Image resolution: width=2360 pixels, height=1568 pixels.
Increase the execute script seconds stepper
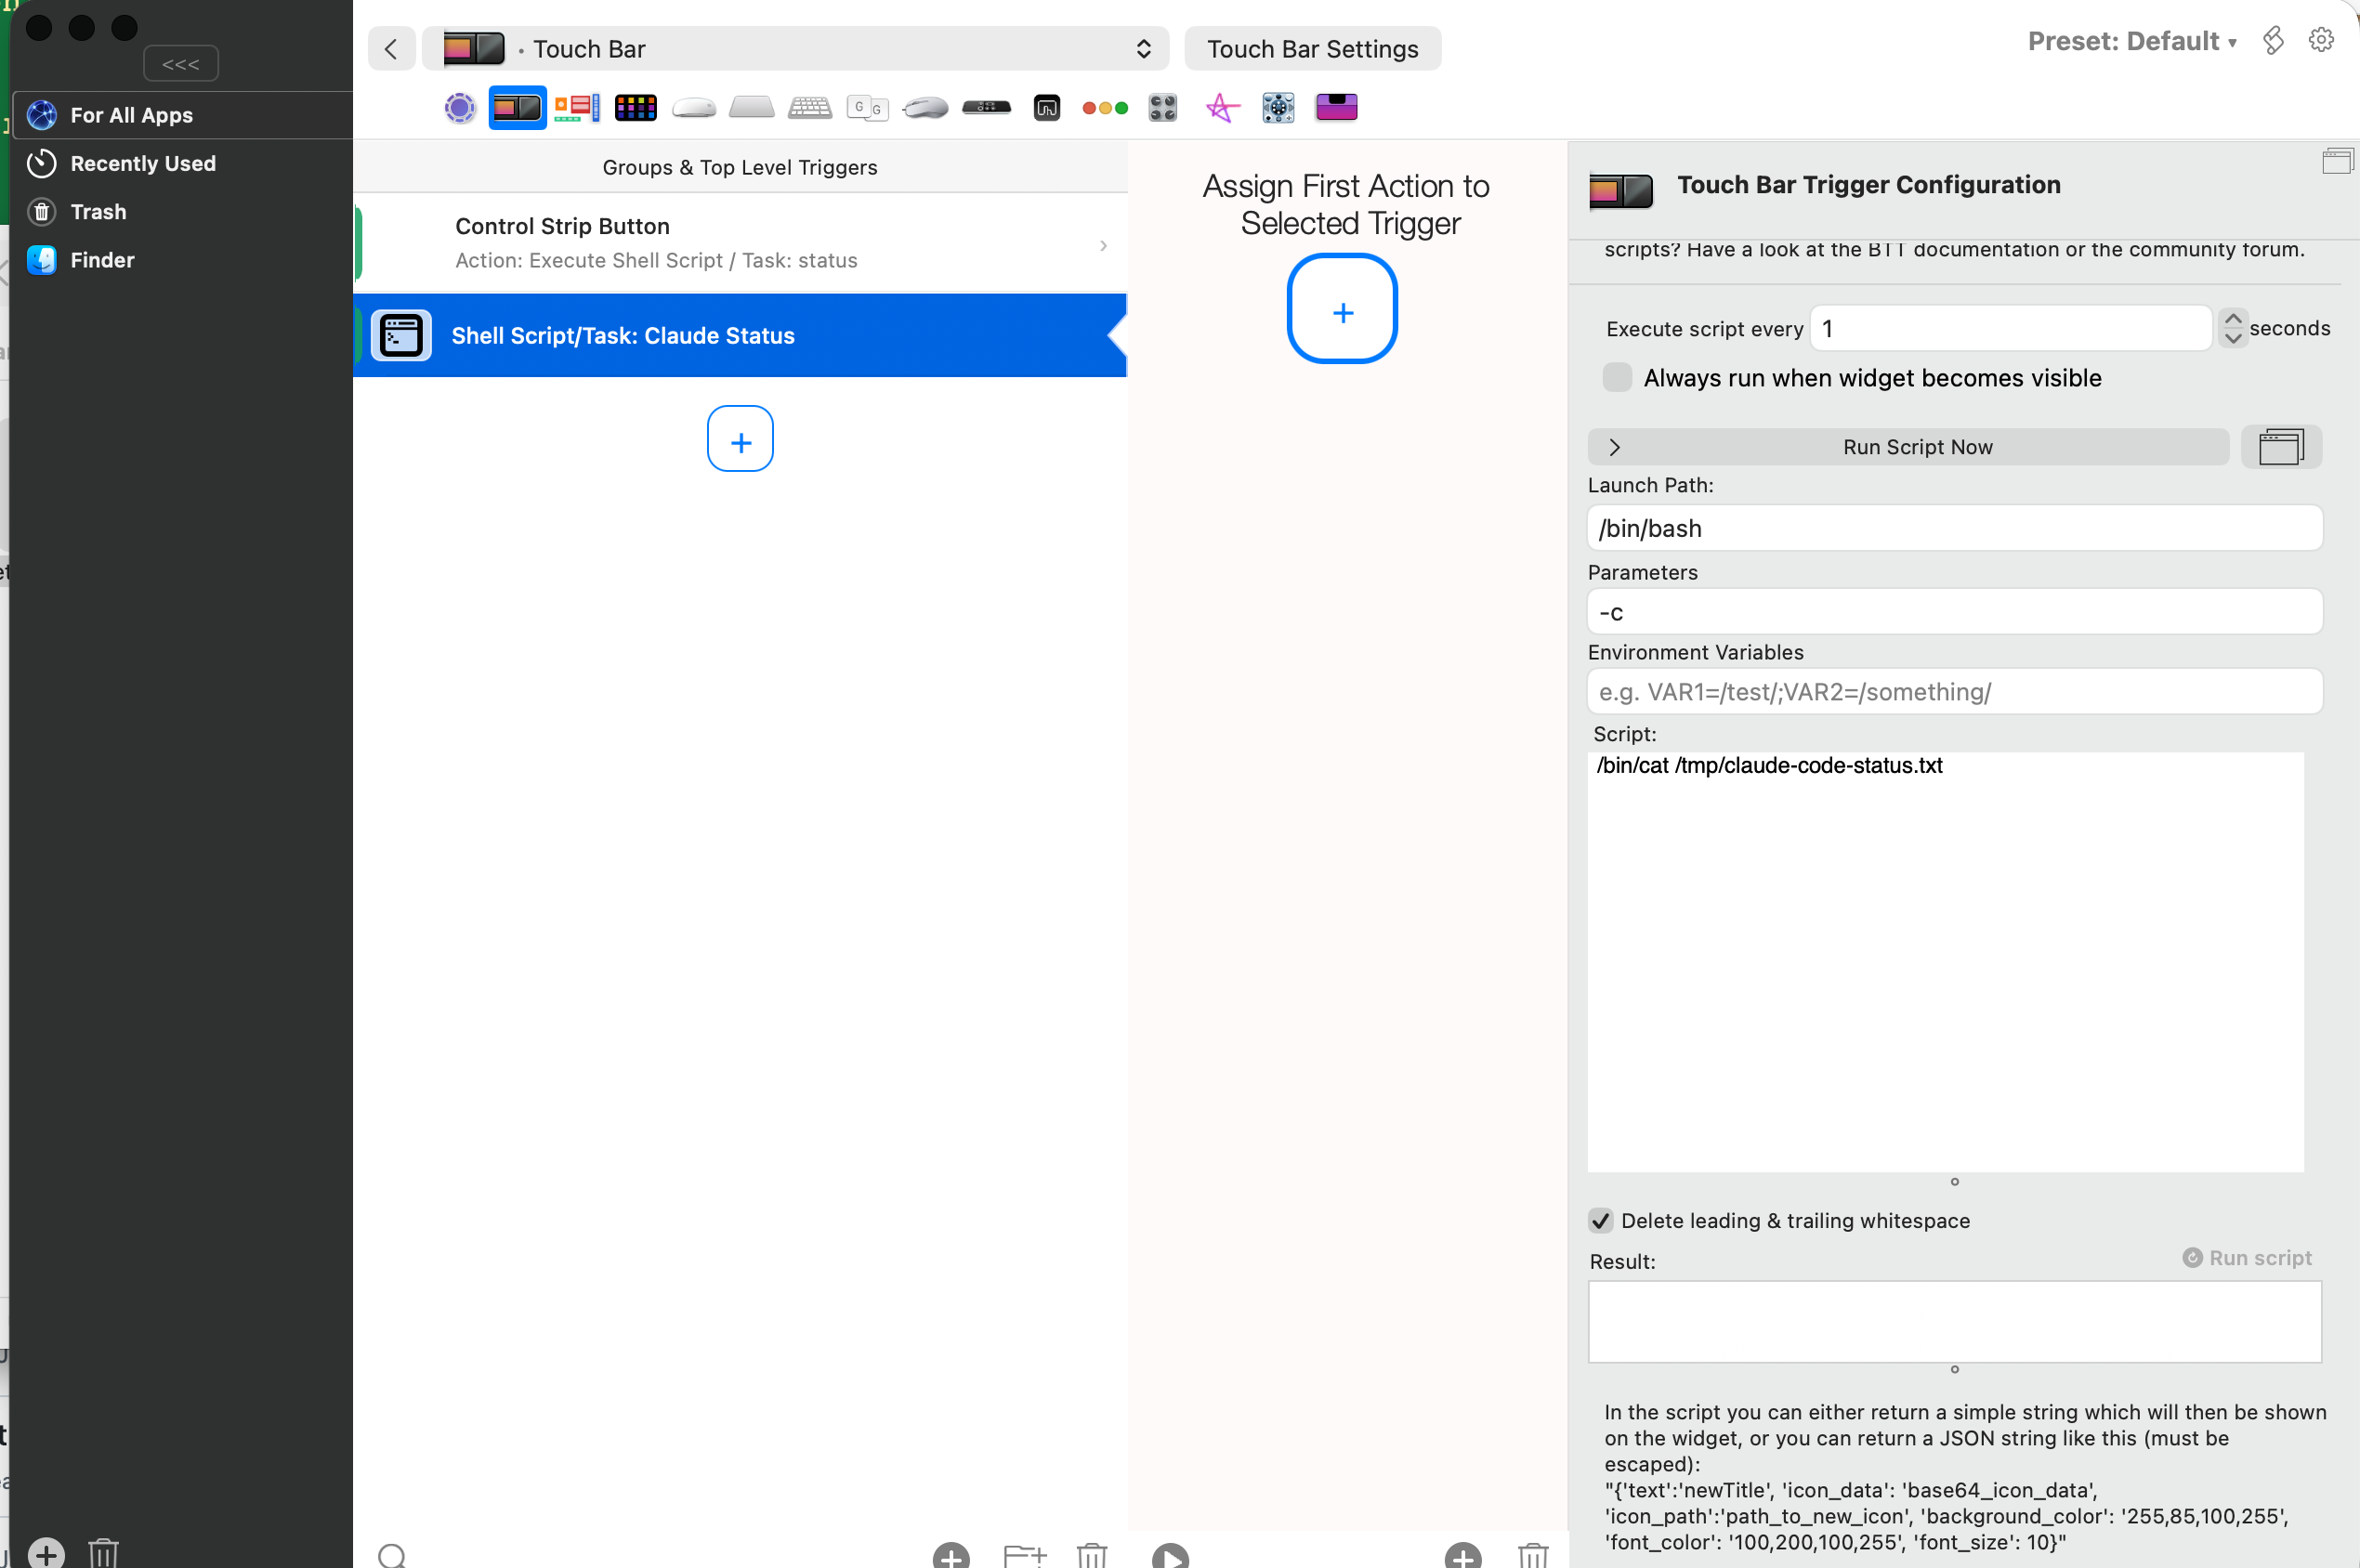pos(2234,320)
